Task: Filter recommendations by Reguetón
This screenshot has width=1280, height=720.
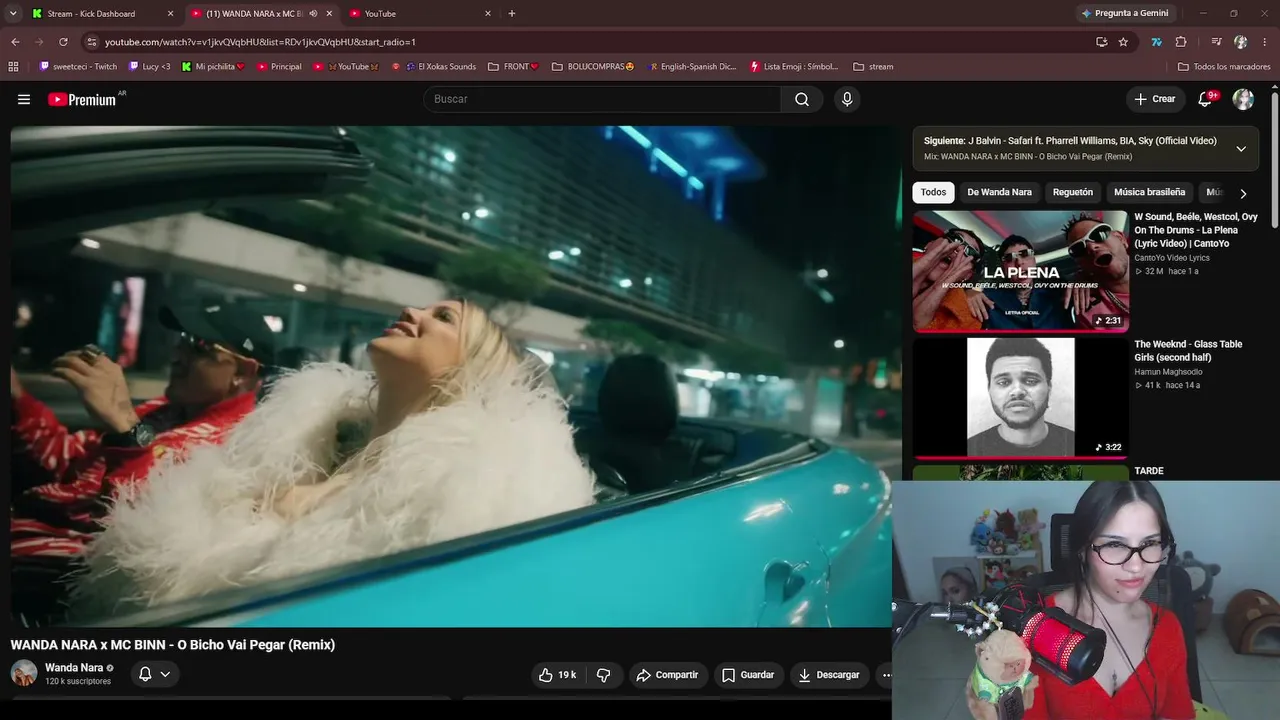Action: pos(1073,192)
